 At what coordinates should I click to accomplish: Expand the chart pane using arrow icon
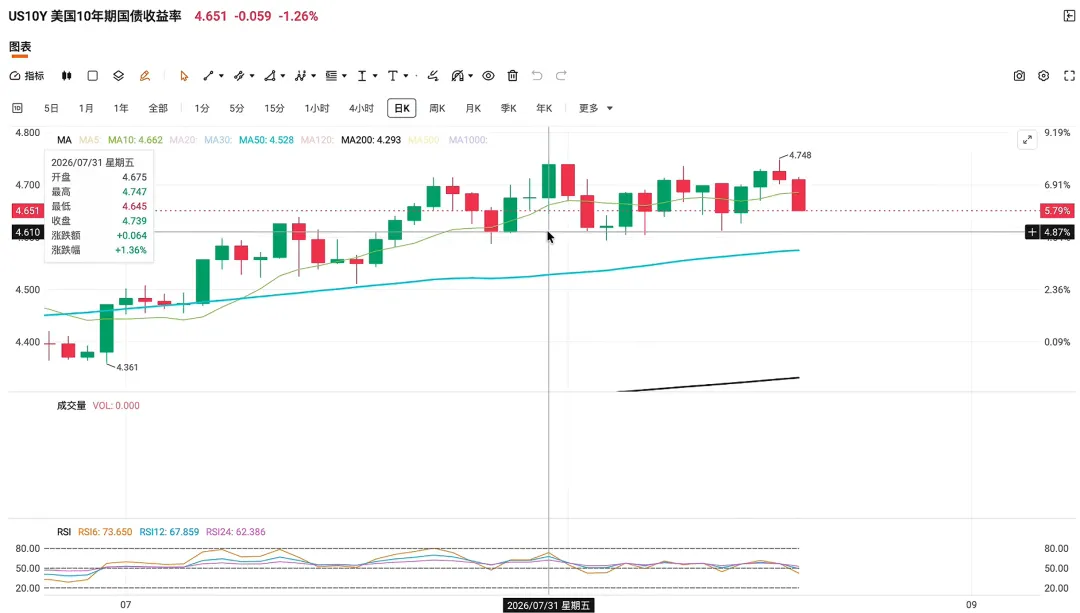[x=1027, y=140]
